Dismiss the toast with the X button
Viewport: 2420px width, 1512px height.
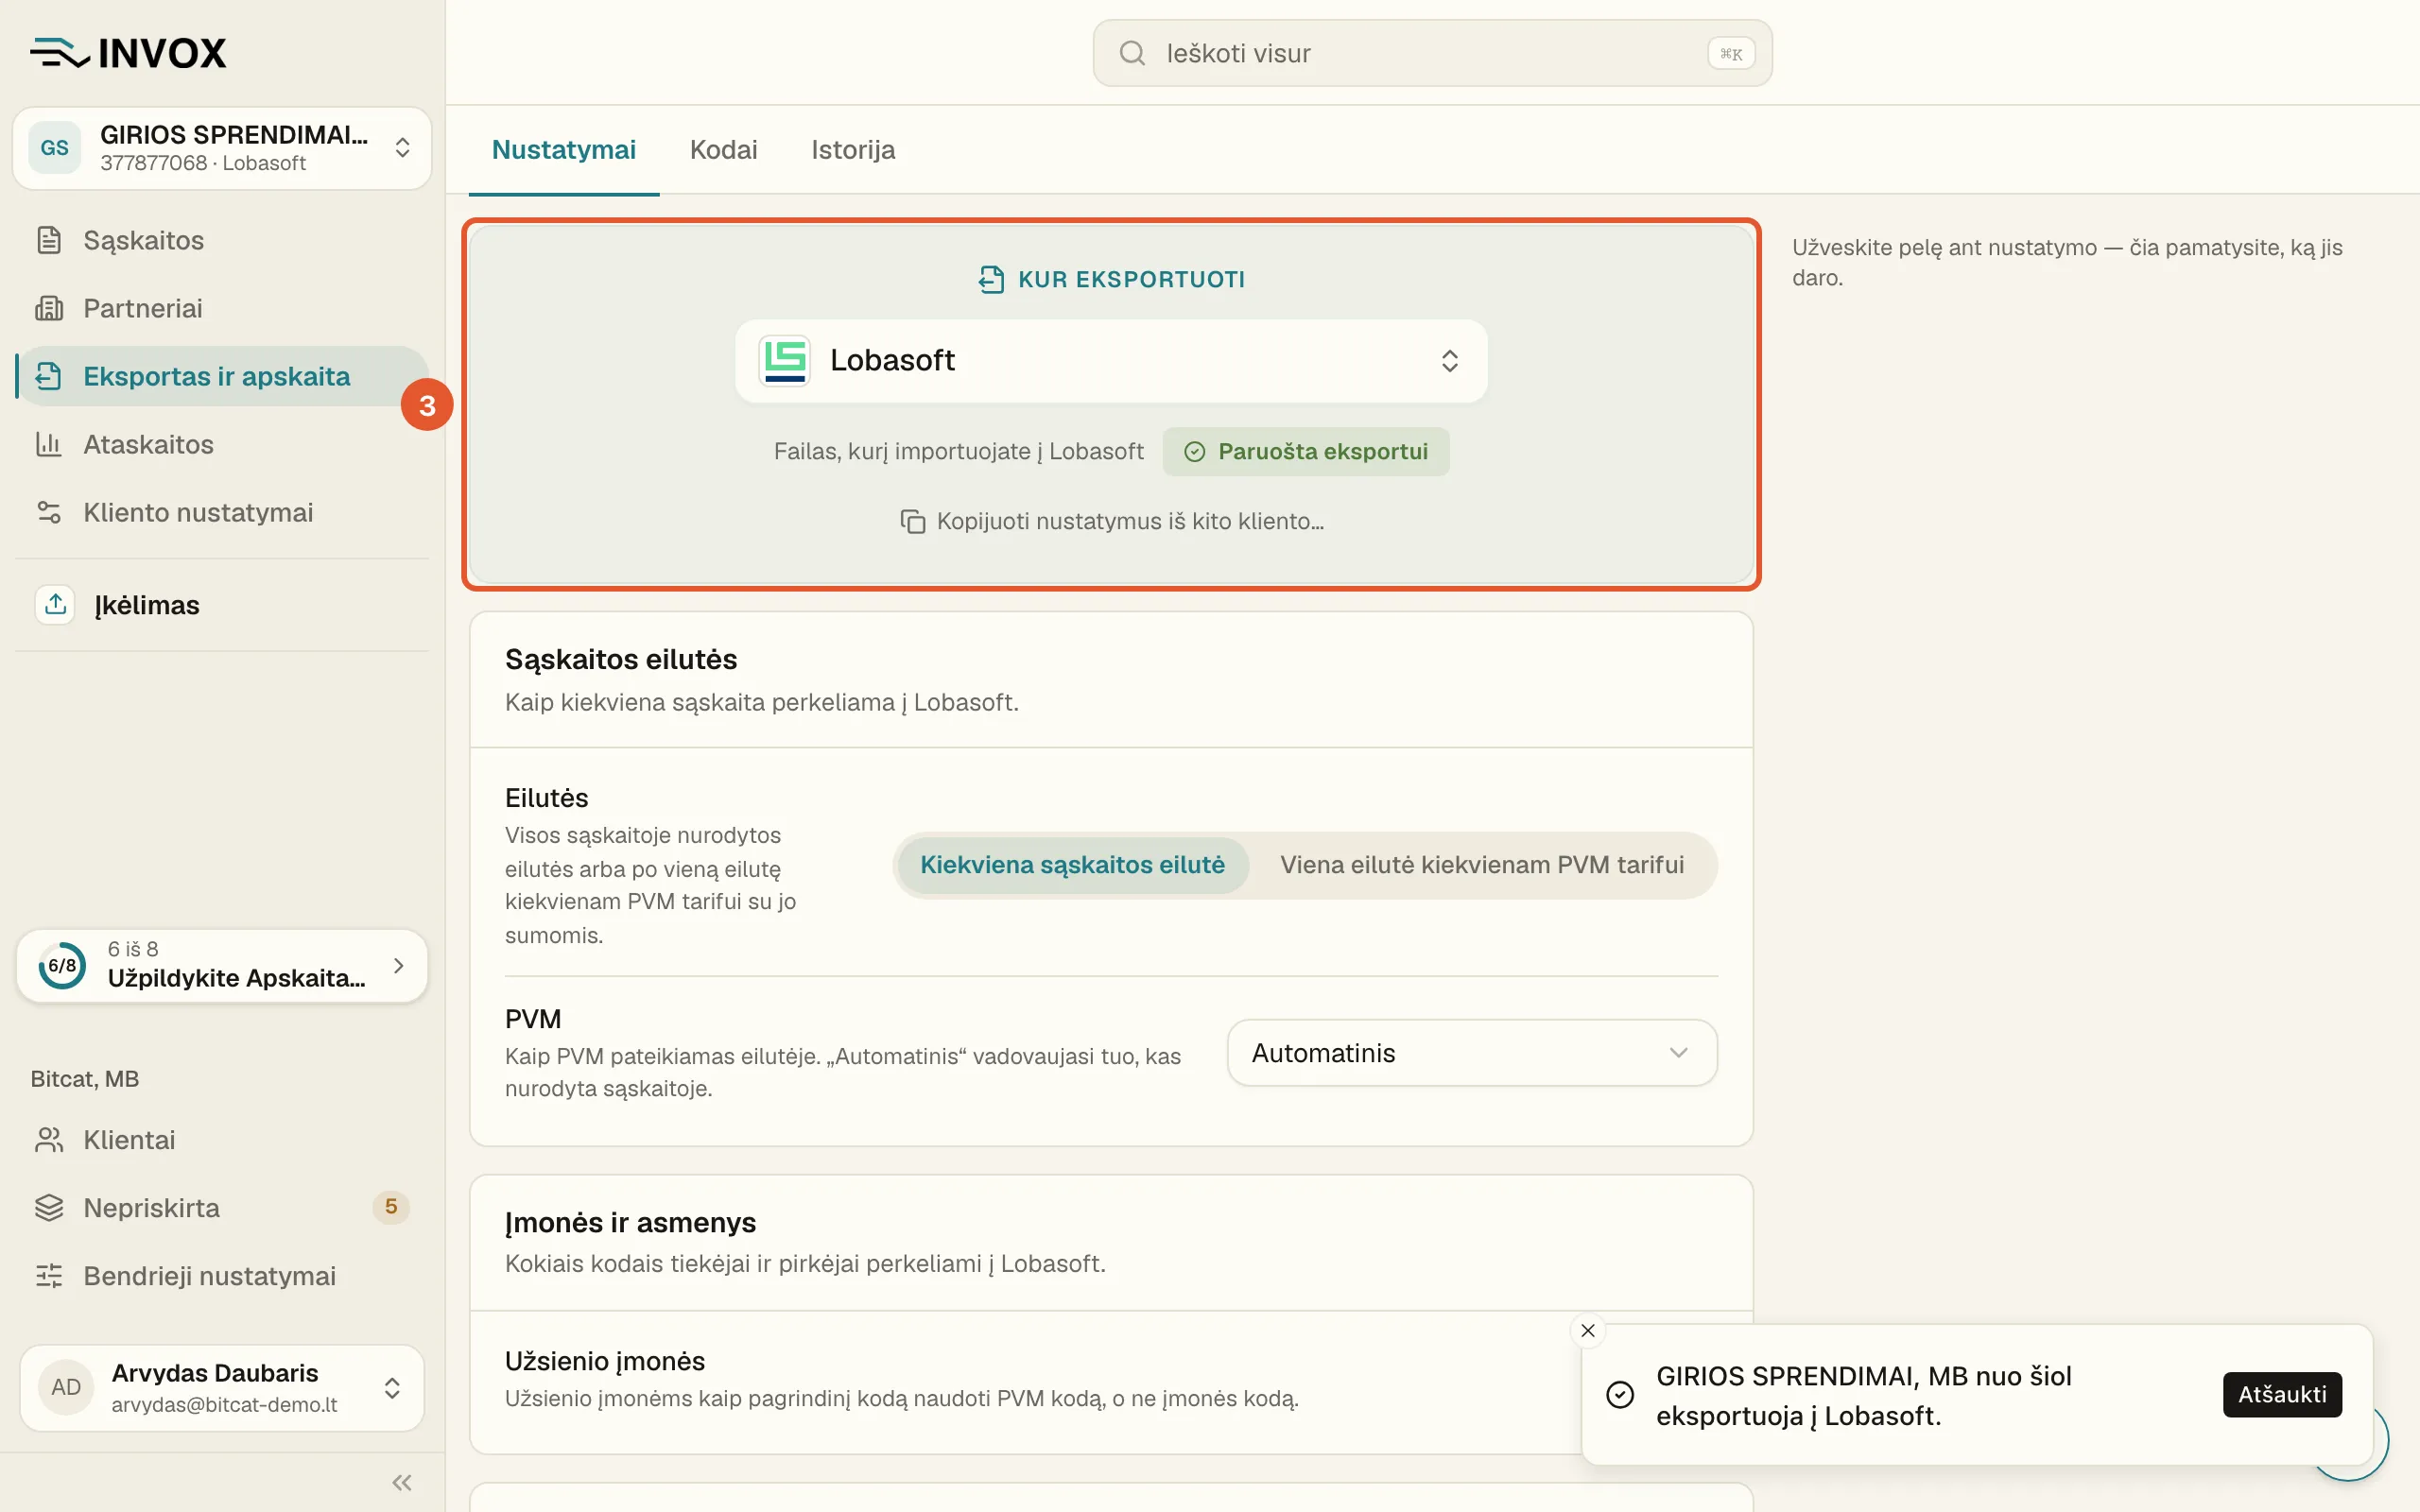coord(1588,1331)
